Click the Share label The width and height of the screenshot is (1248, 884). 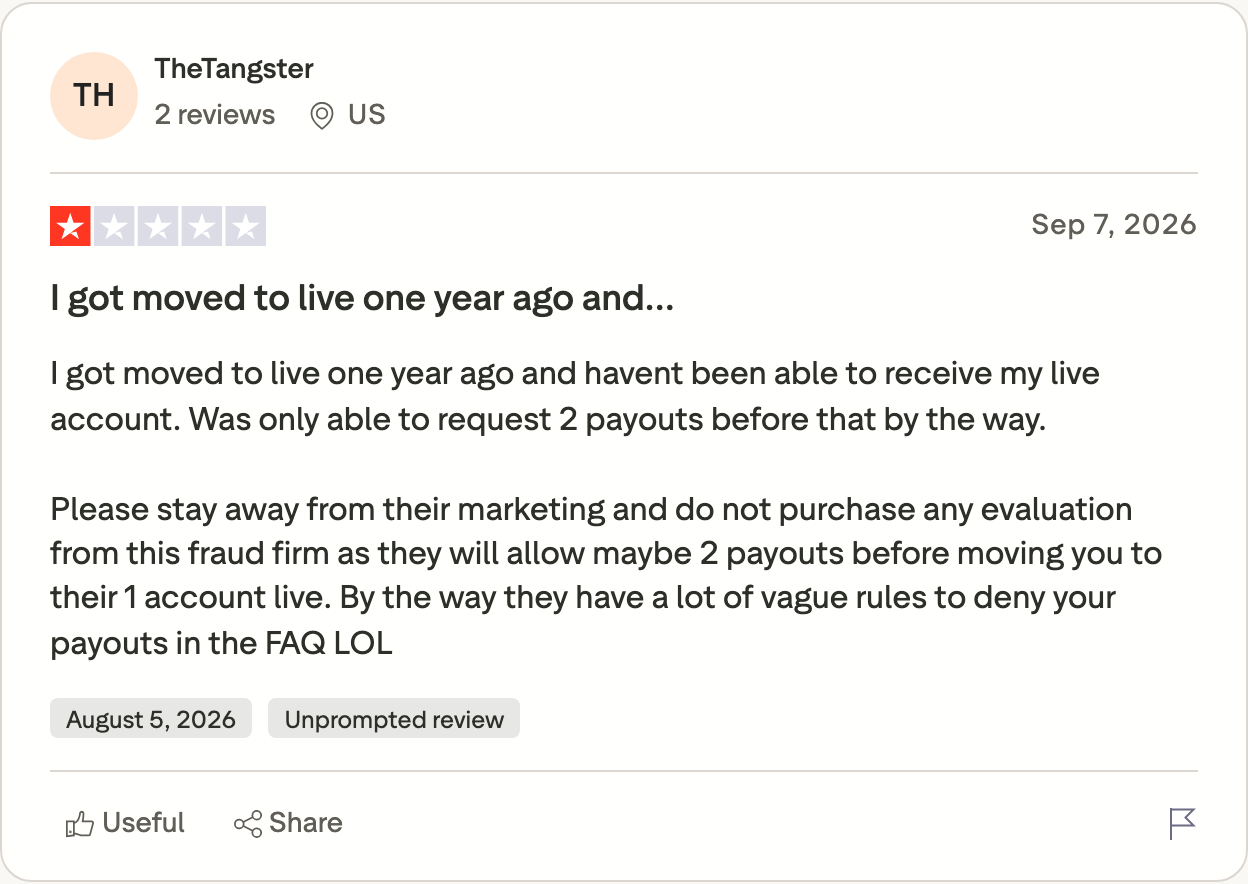tap(306, 823)
